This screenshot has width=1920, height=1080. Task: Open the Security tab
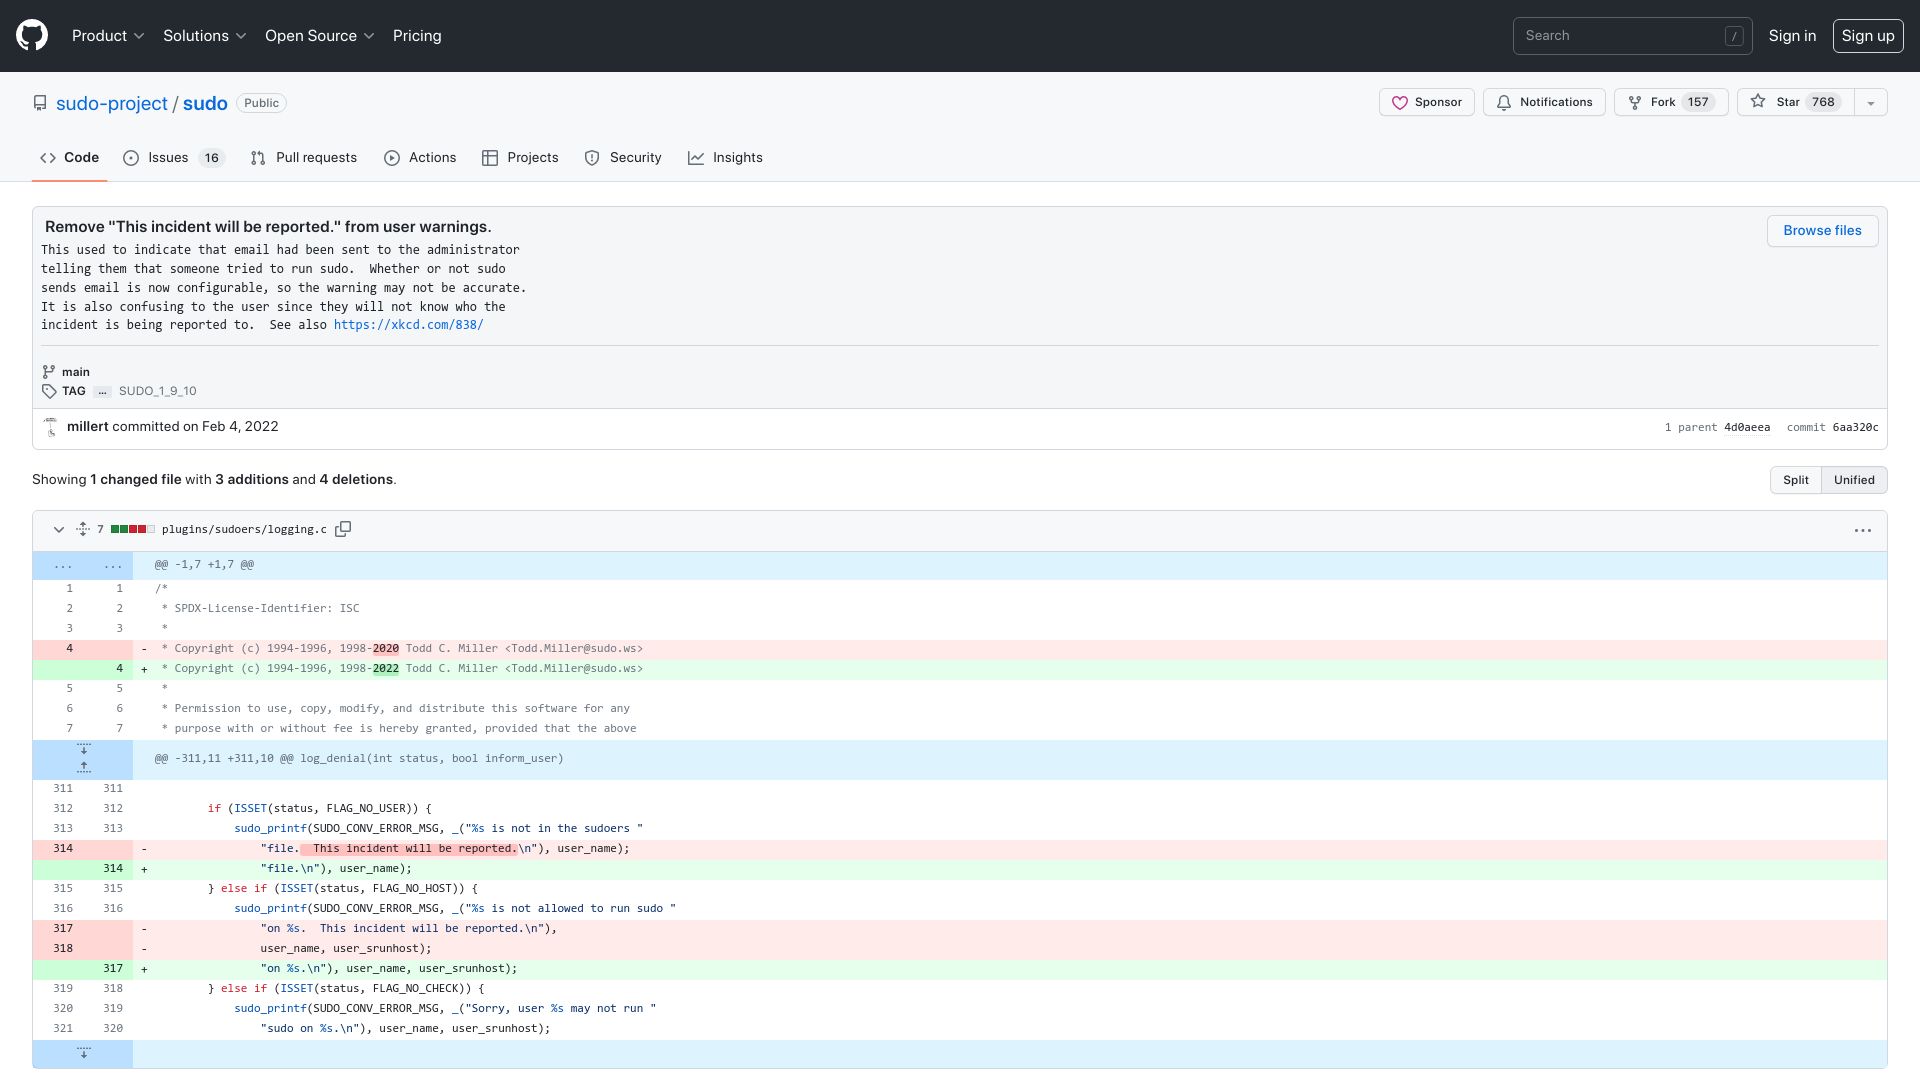pyautogui.click(x=623, y=158)
